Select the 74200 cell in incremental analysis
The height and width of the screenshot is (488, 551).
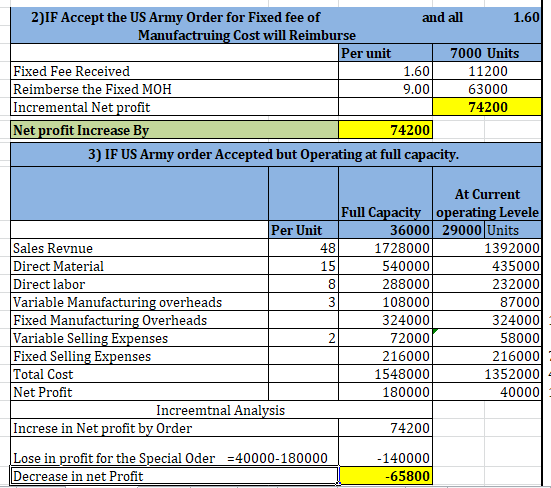pyautogui.click(x=385, y=428)
